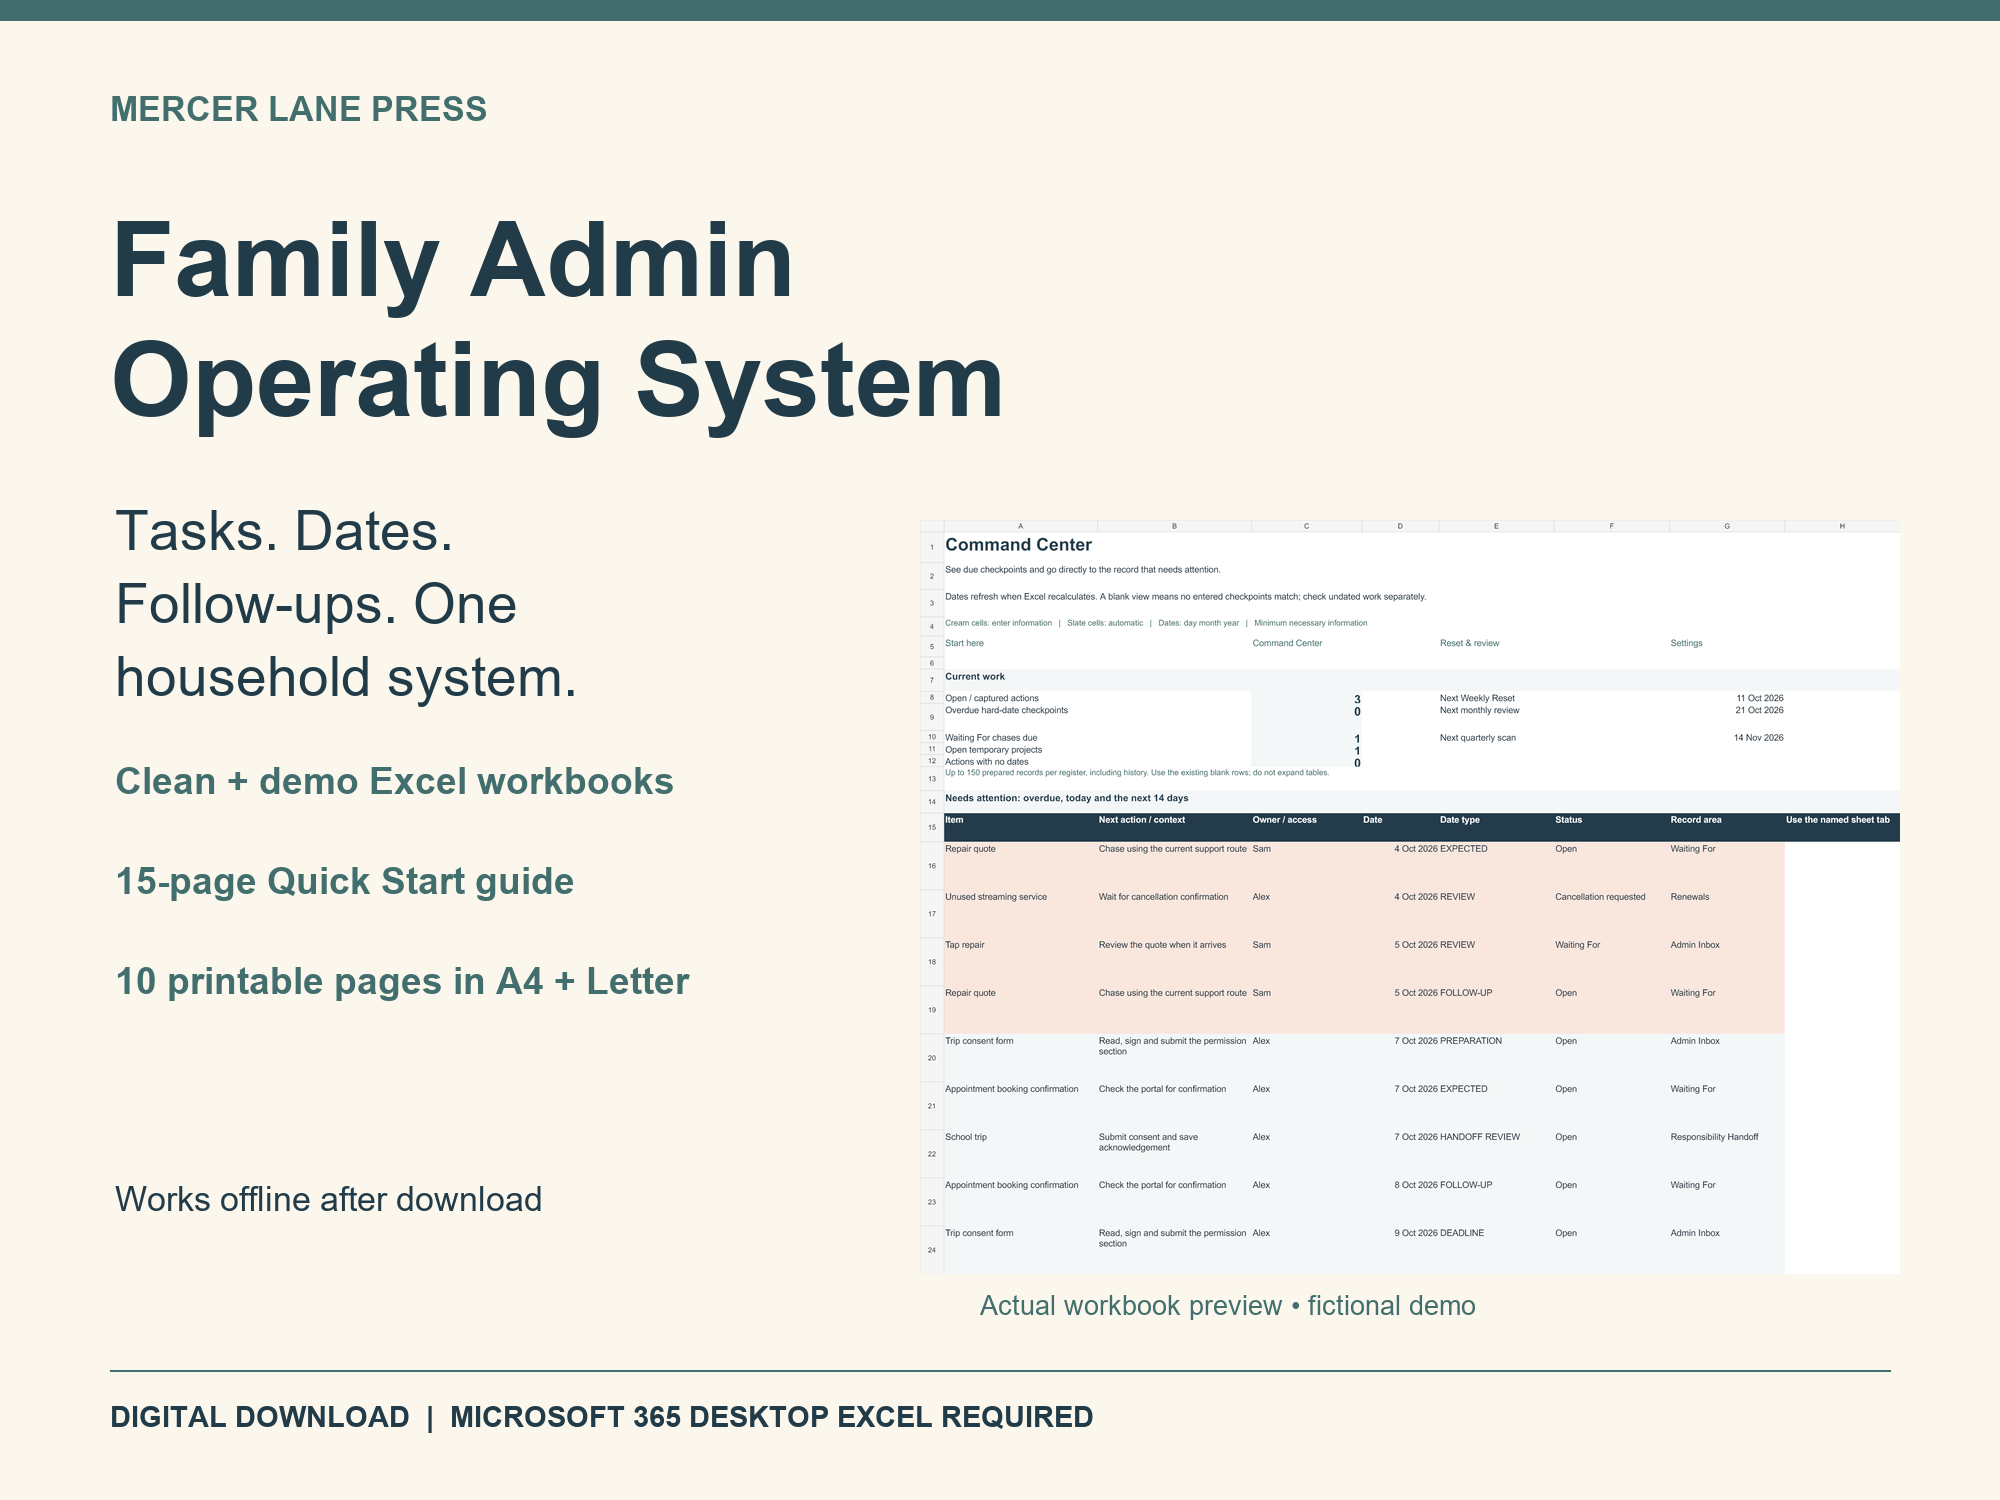Screen dimensions: 2000x1500
Task: Click "10 printable pages in A4 + Letter"
Action: pos(403,982)
